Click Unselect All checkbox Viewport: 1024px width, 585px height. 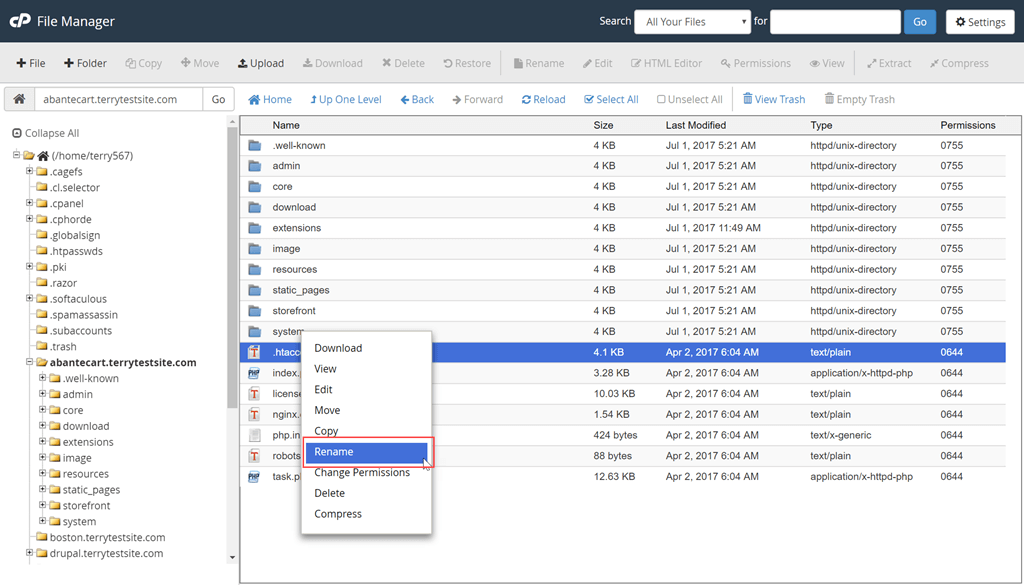click(690, 99)
